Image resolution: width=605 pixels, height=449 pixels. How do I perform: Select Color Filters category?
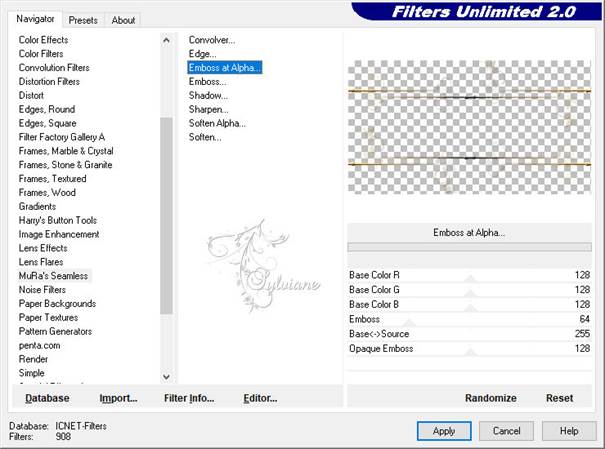tap(41, 54)
